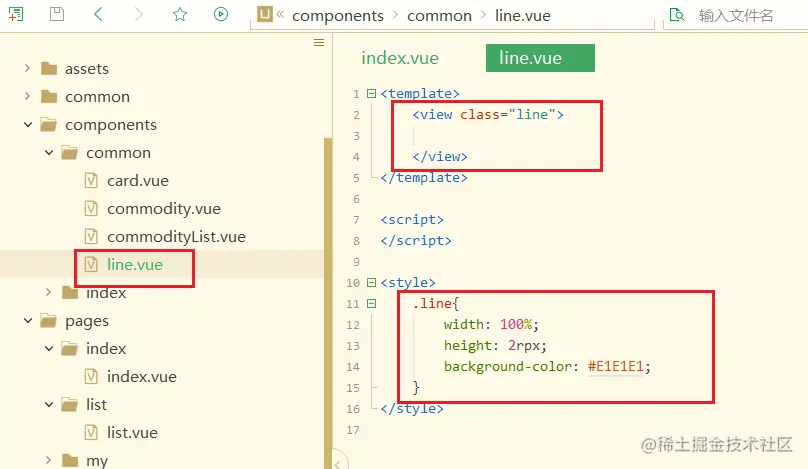
Task: Open card.vue file
Action: coord(138,181)
